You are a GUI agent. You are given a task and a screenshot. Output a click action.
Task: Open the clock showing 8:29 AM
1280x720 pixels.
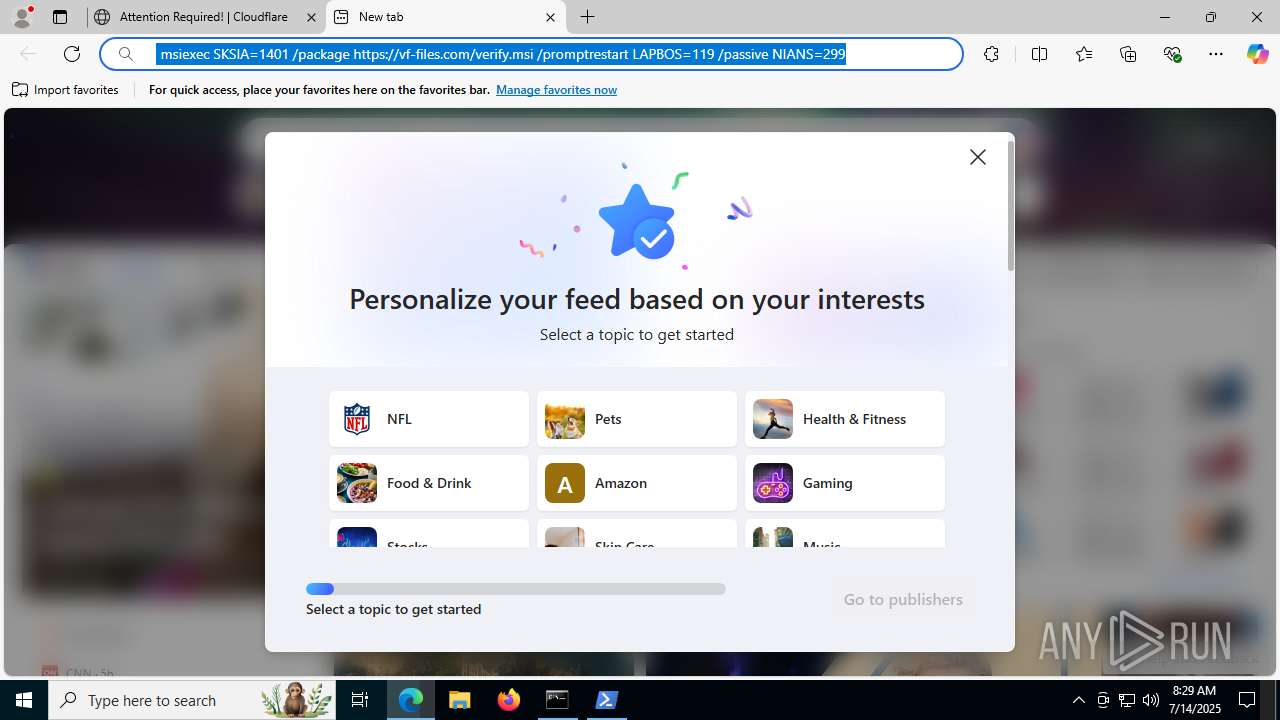coord(1195,700)
